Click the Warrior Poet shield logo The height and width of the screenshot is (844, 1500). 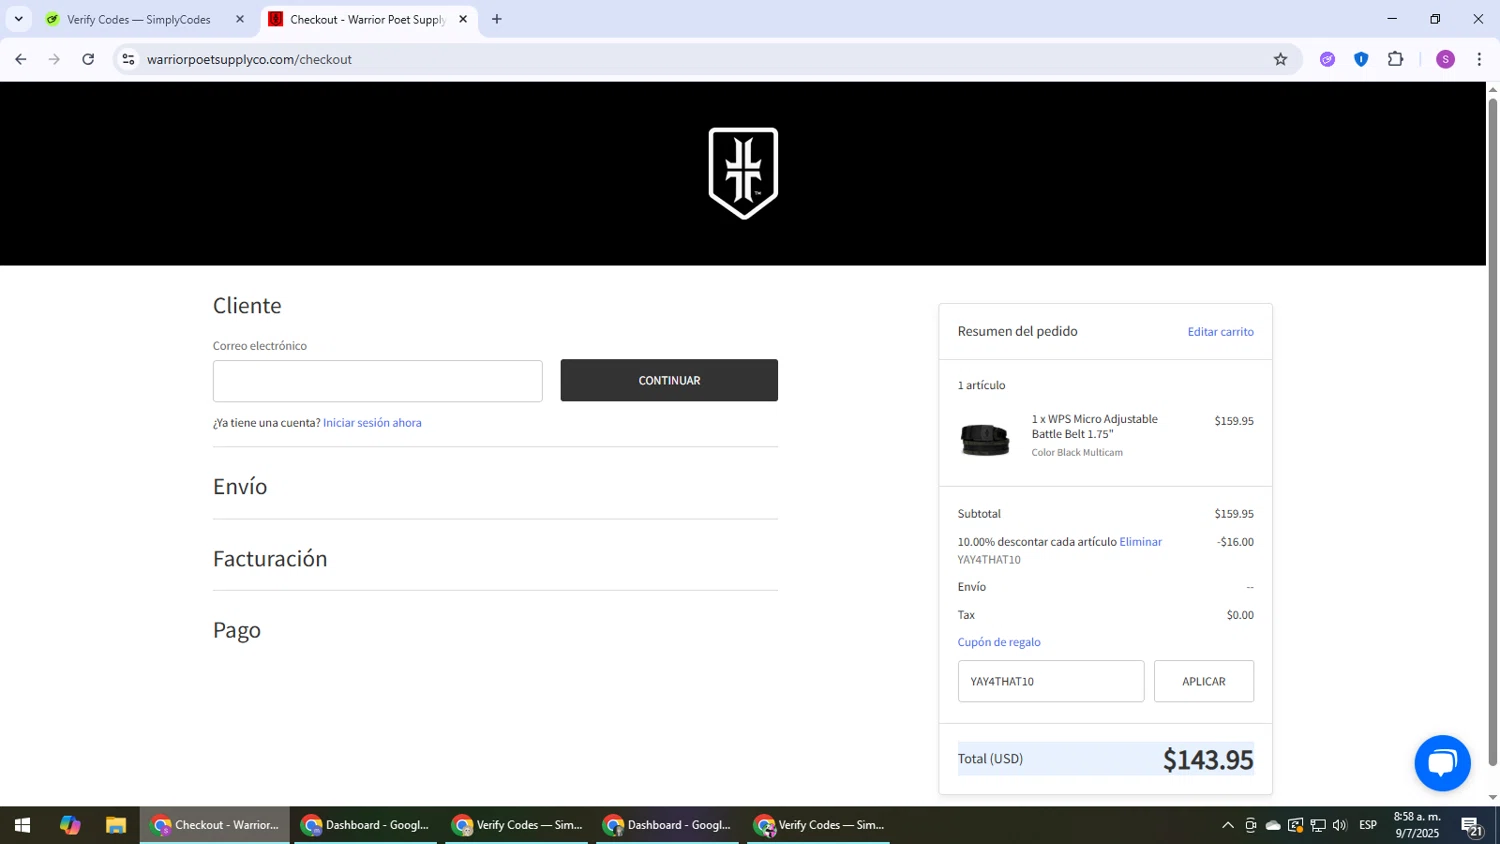pos(743,173)
